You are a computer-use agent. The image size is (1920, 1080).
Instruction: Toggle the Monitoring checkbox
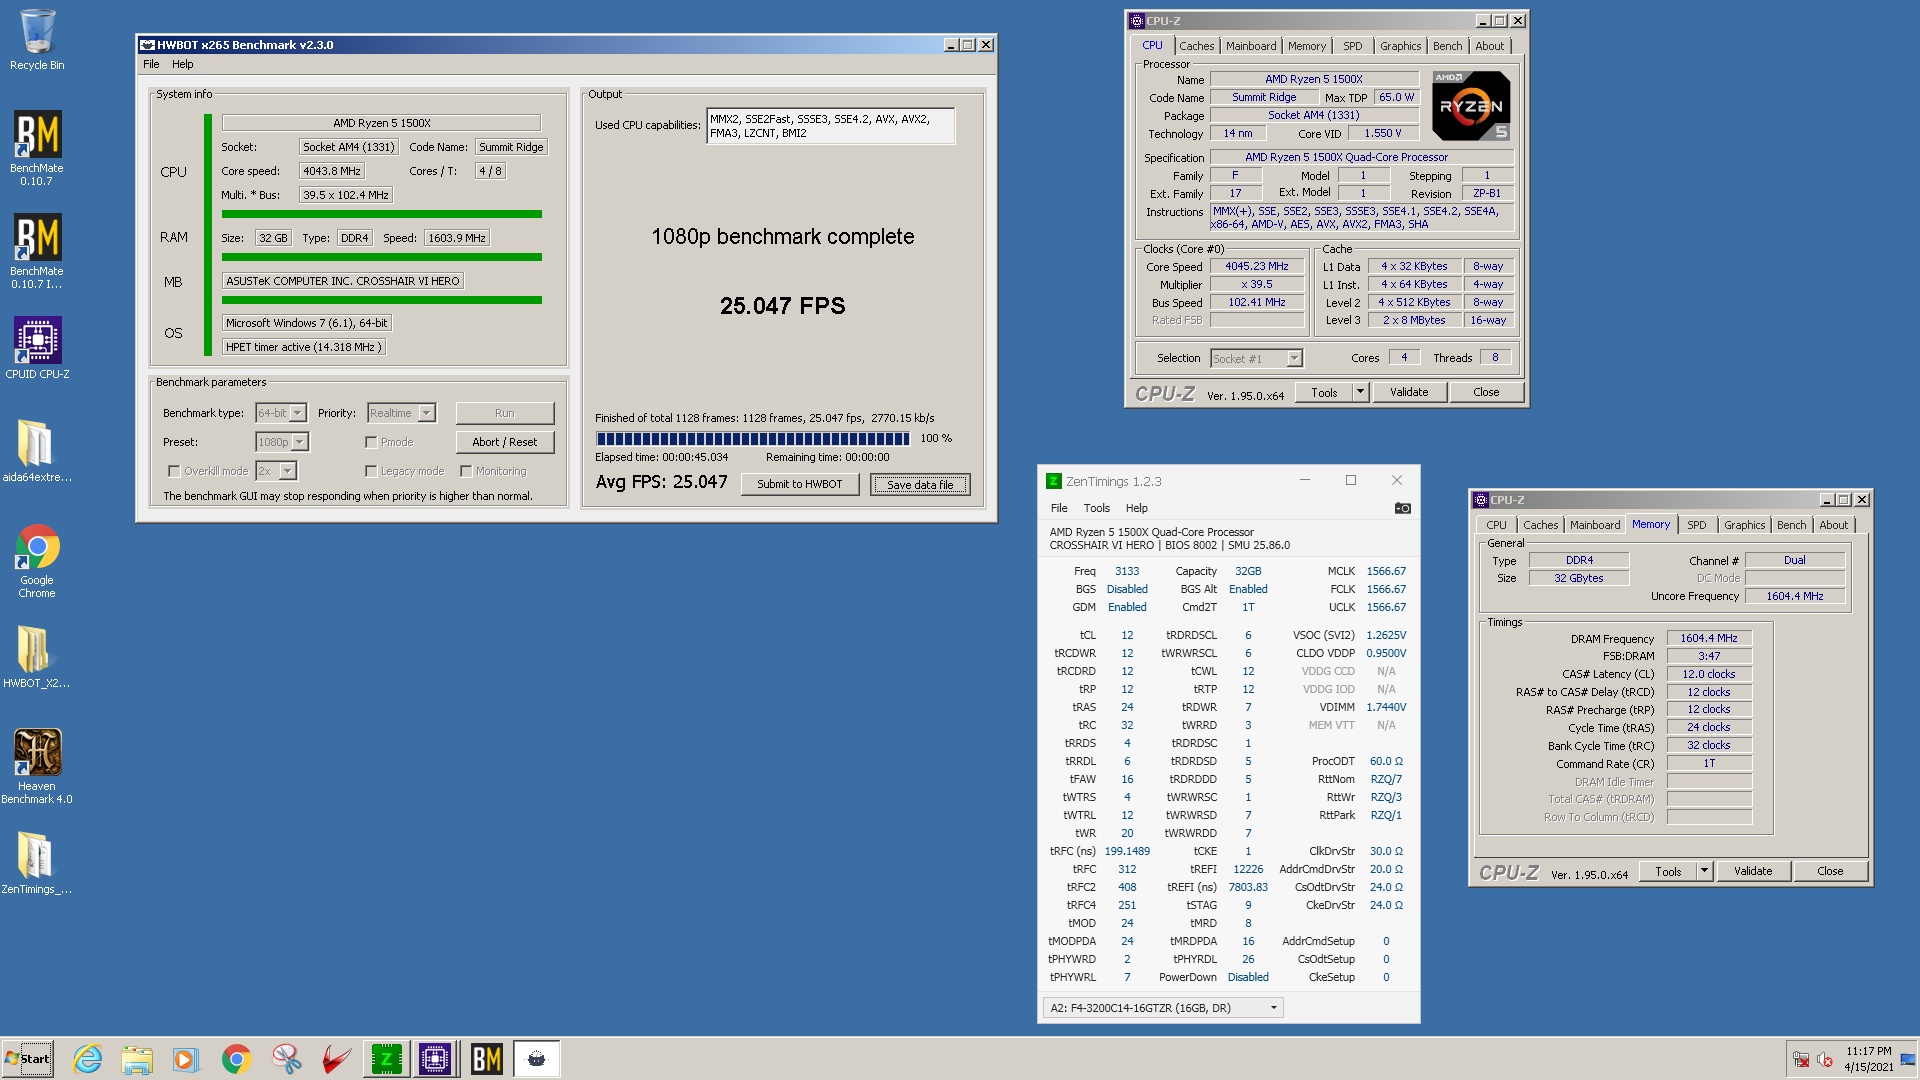(x=466, y=471)
